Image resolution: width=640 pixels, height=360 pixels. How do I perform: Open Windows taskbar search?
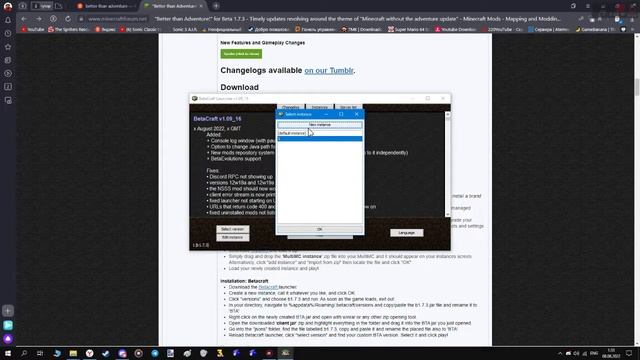click(24, 353)
